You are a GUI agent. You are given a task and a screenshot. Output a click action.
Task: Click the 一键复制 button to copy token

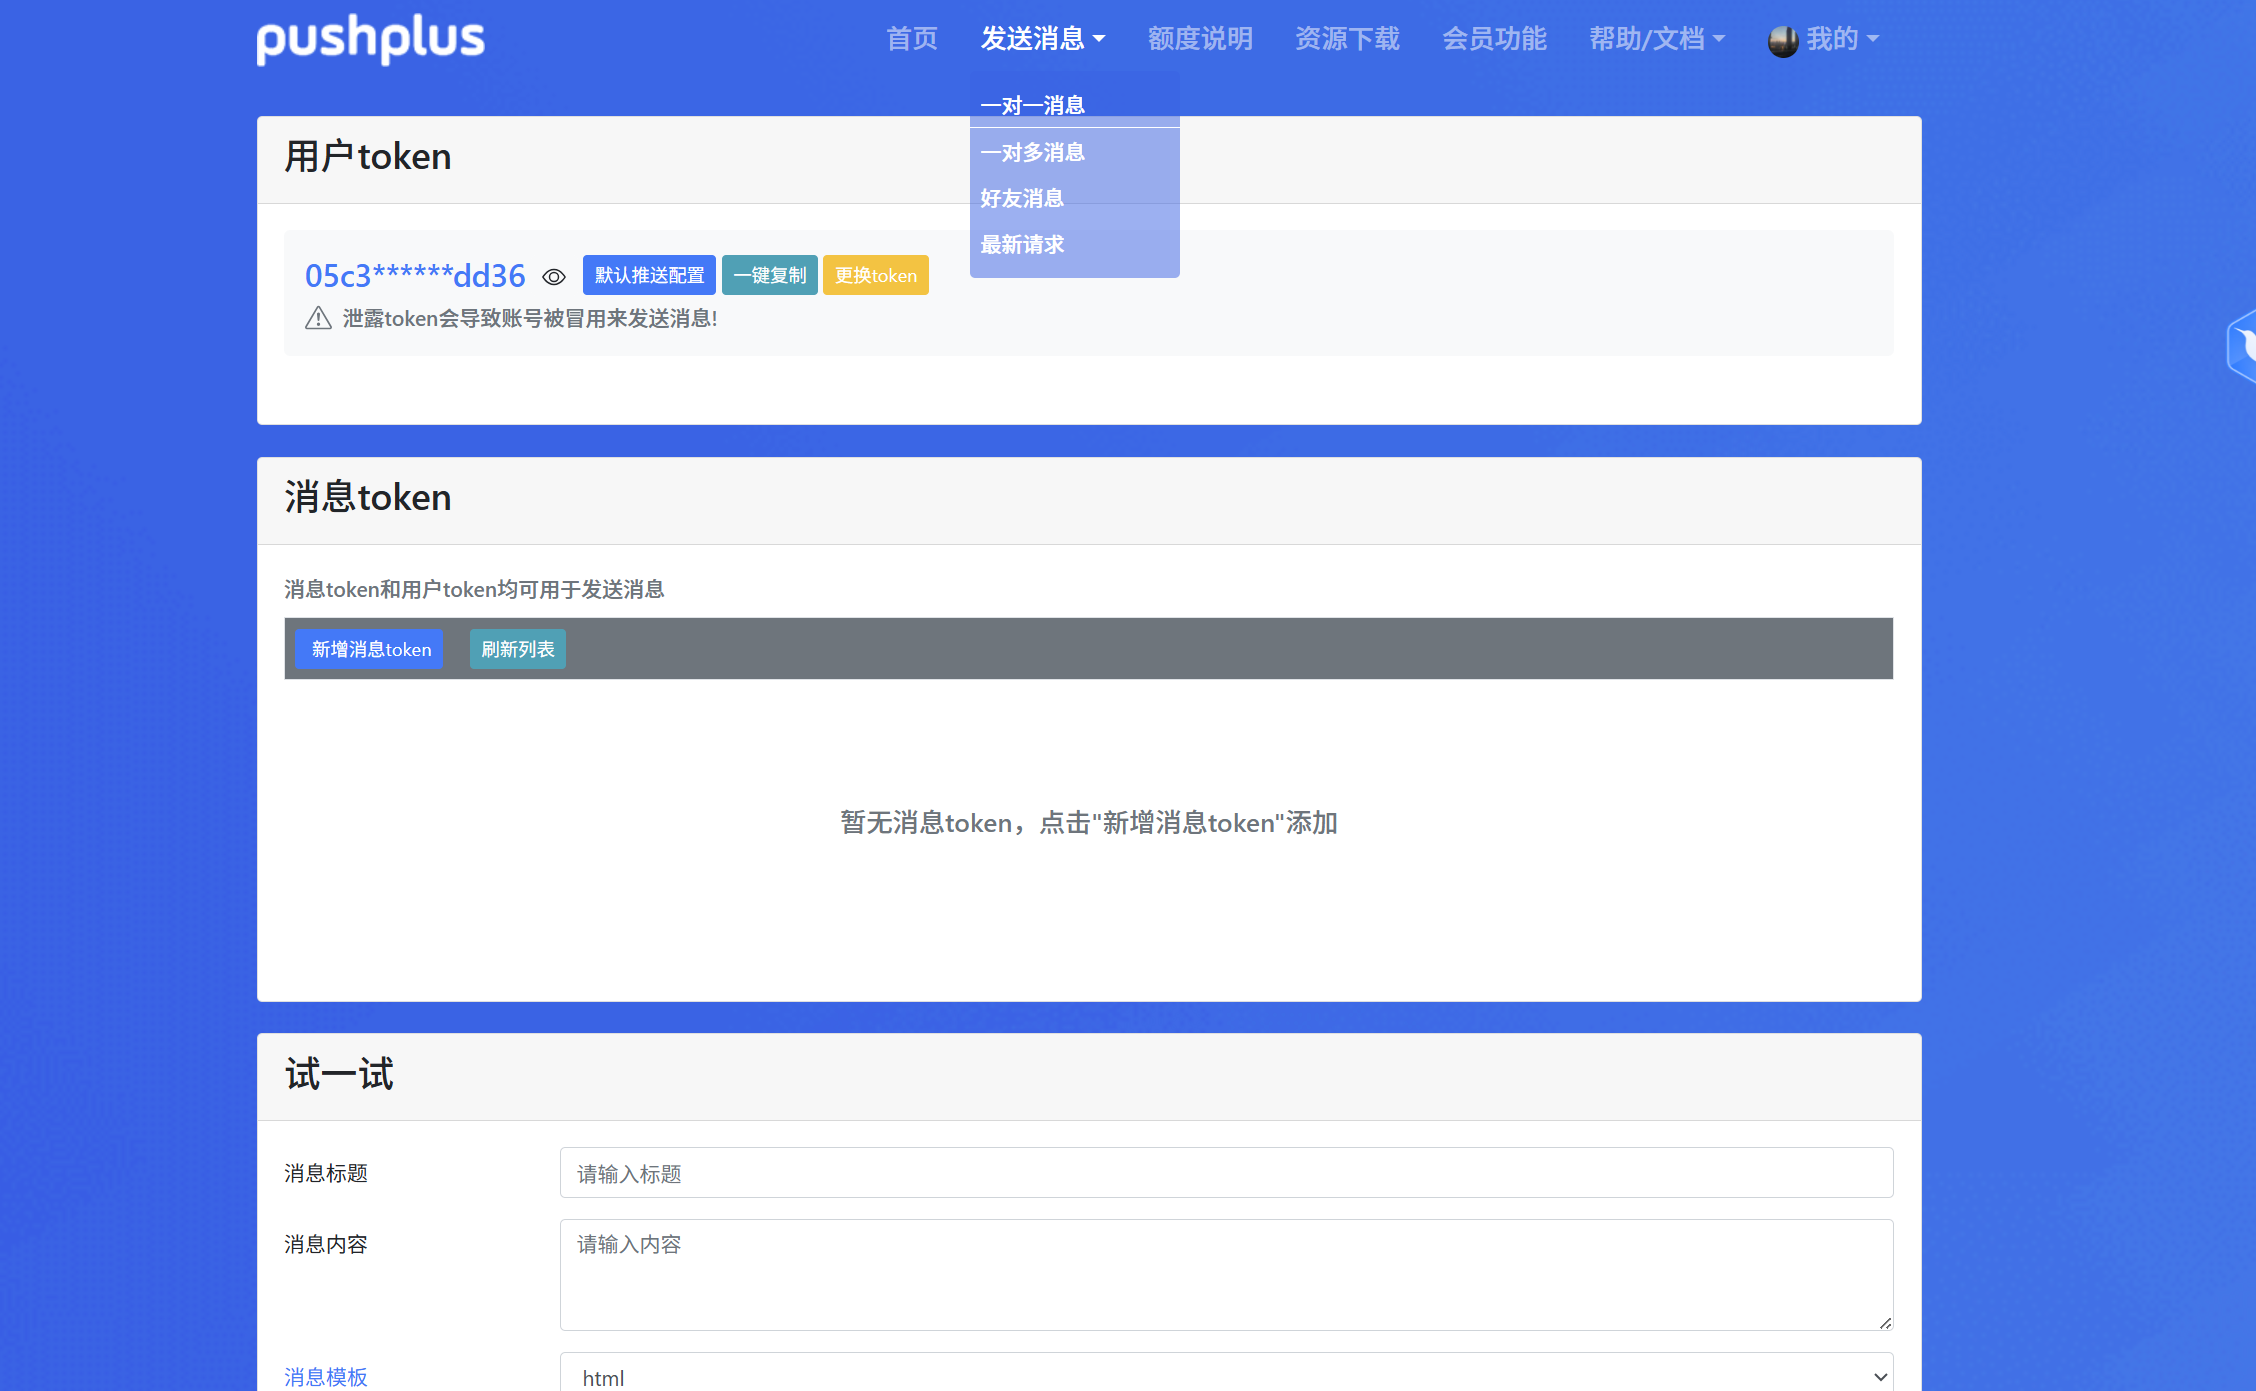point(769,275)
